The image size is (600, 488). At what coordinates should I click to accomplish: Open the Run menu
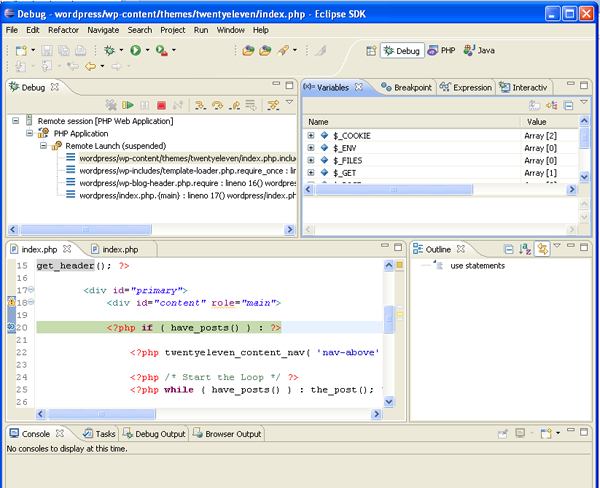tap(201, 30)
